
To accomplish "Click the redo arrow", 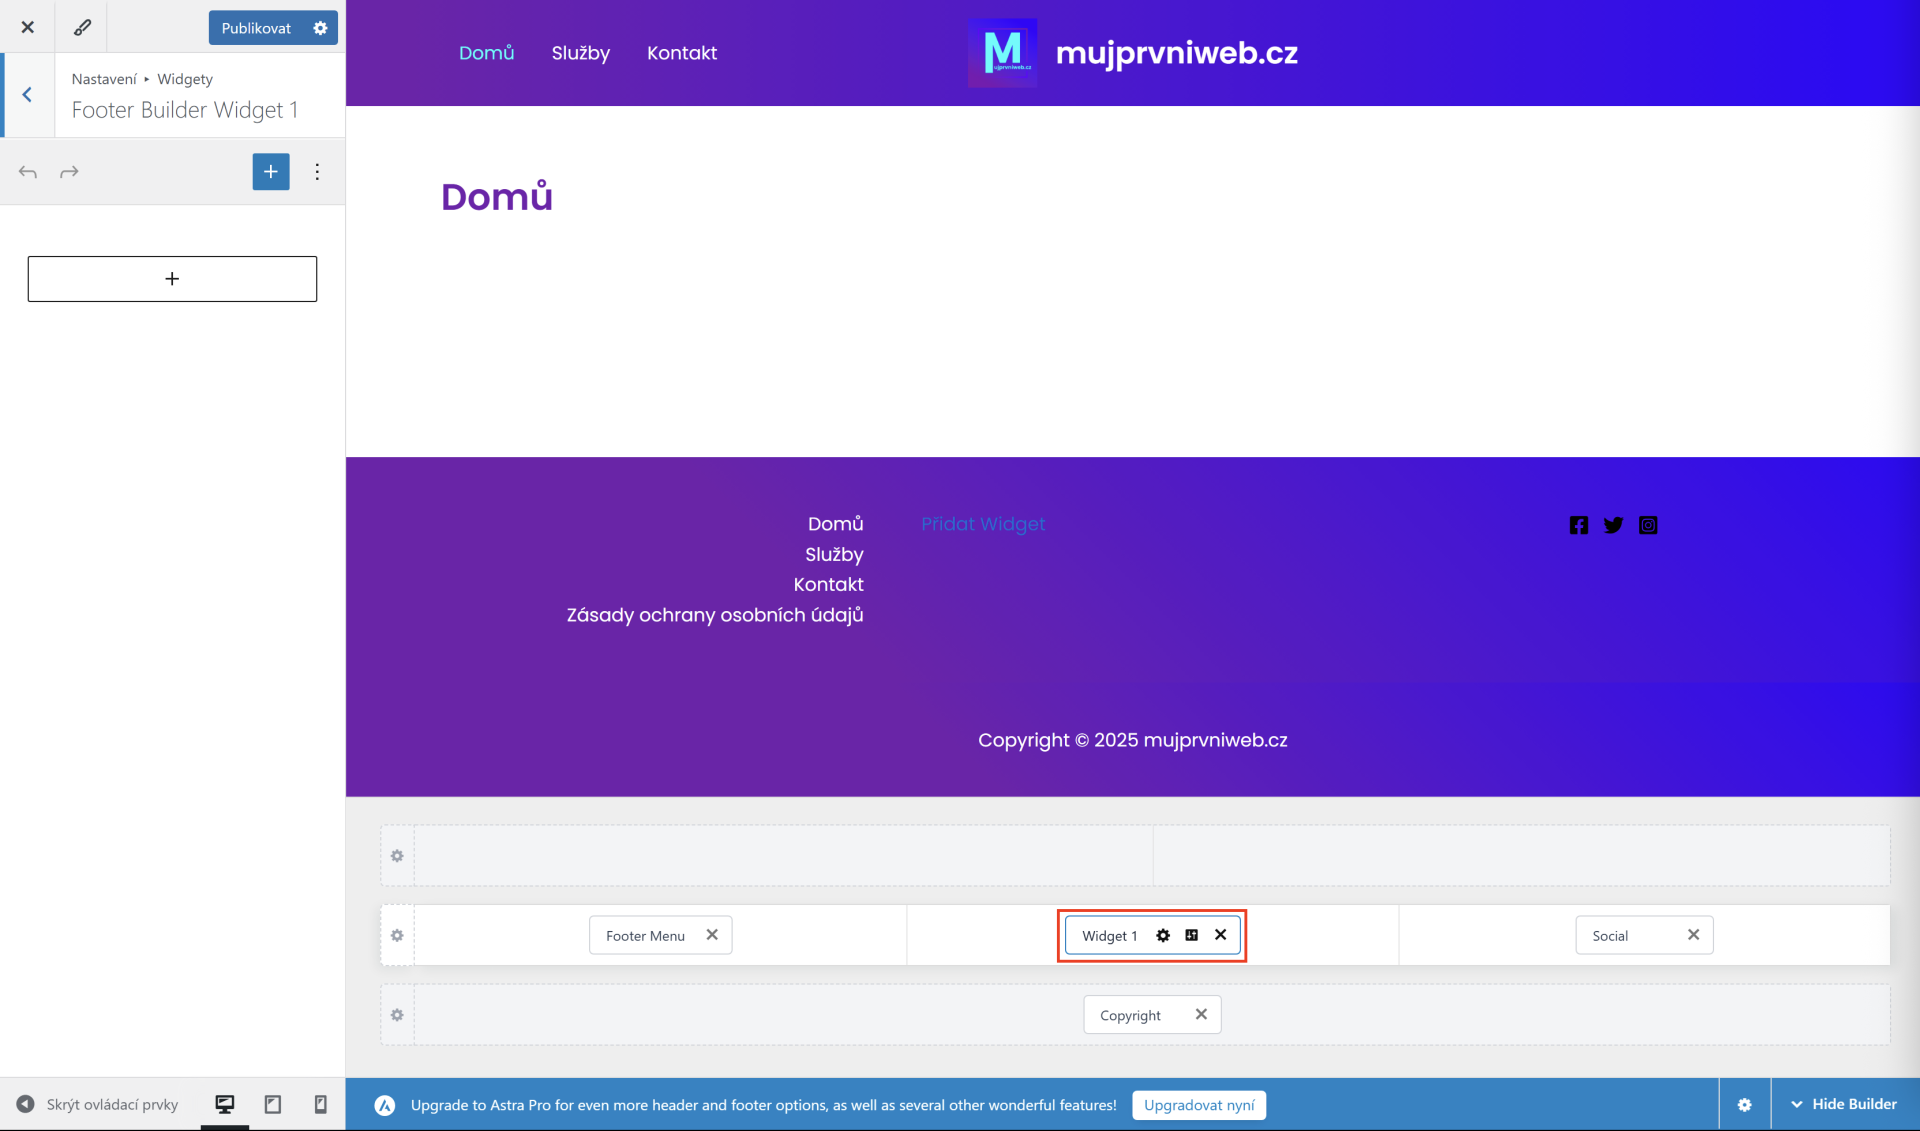I will coord(69,172).
